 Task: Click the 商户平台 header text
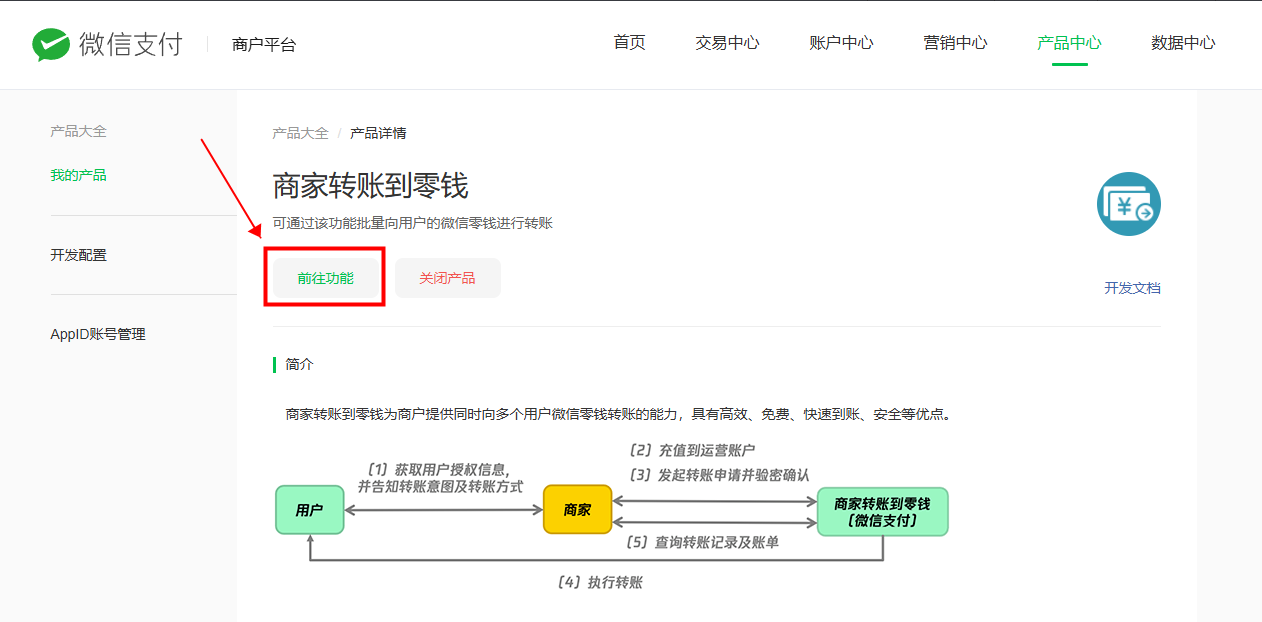tap(263, 45)
